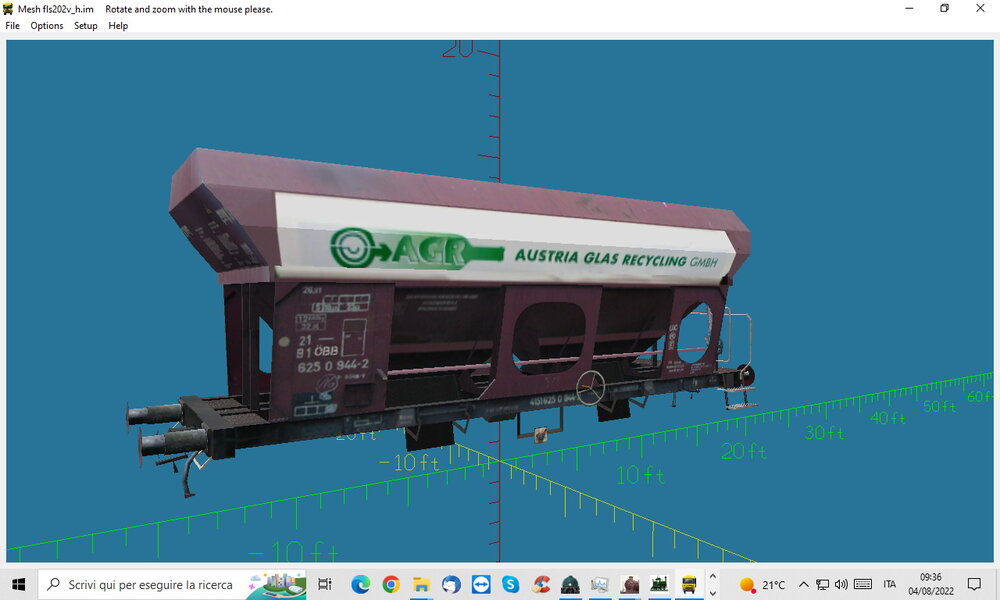The image size is (1000, 600).
Task: Minimize the mesh viewer window
Action: click(x=909, y=8)
